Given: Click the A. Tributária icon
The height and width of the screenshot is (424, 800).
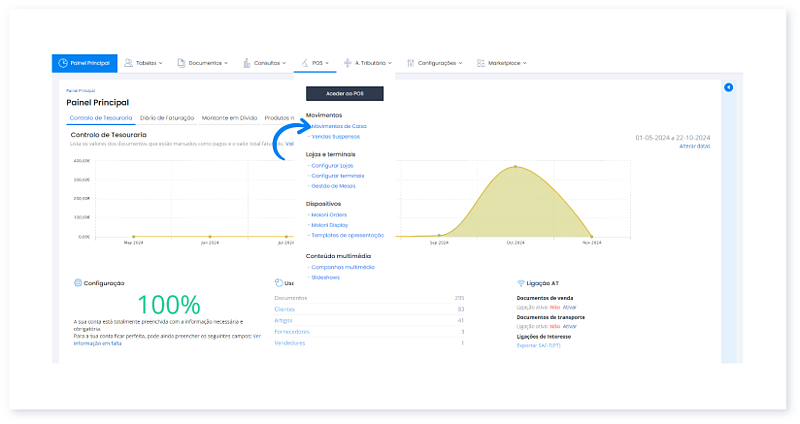Looking at the screenshot, I should 347,63.
